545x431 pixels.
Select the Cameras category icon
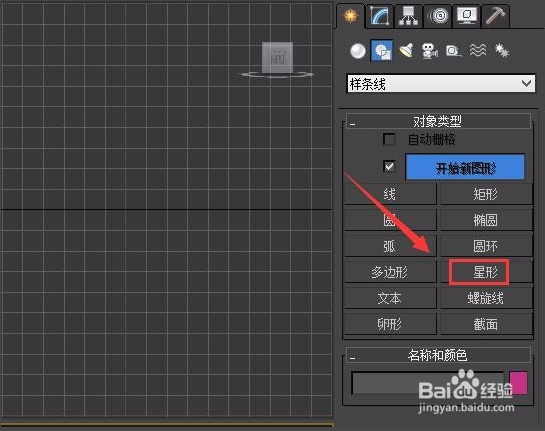[430, 51]
